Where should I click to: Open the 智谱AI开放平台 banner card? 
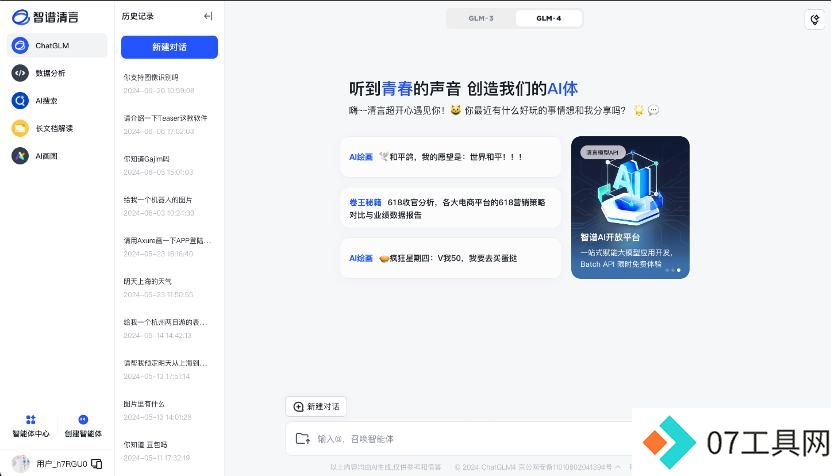click(x=630, y=207)
